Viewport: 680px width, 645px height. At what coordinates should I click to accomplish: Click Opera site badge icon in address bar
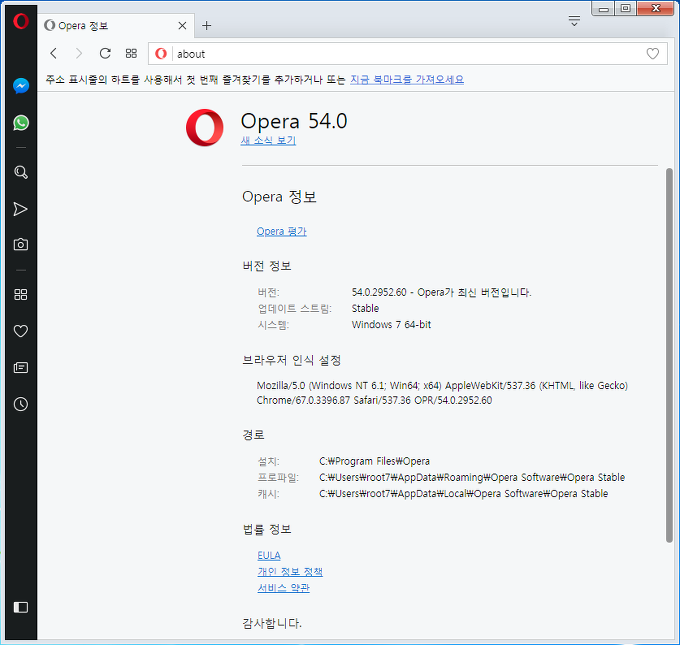161,54
